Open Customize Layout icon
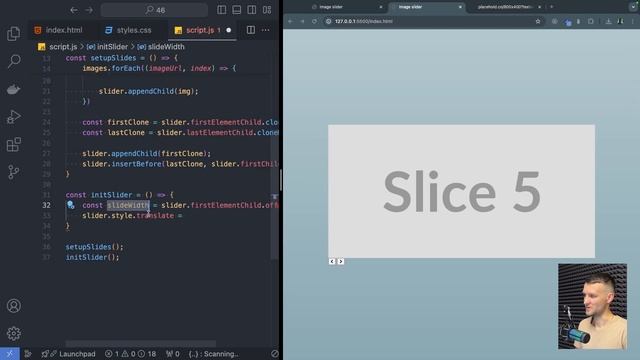Image resolution: width=640 pixels, height=360 pixels. (x=267, y=10)
